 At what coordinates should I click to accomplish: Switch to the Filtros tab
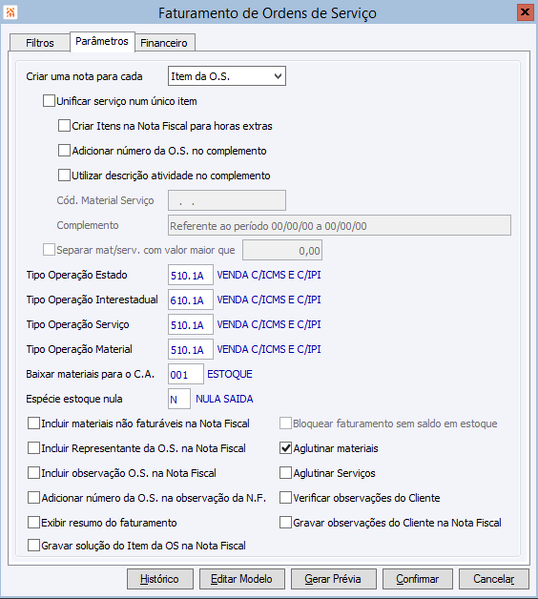pos(39,43)
